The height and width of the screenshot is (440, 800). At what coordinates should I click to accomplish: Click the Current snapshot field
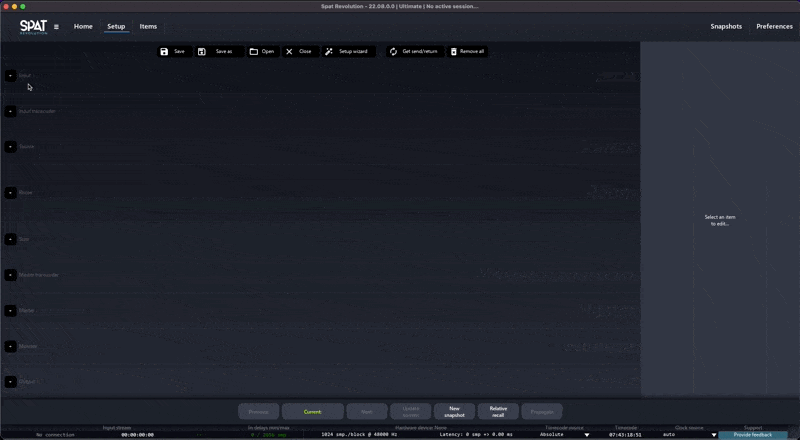[x=313, y=411]
